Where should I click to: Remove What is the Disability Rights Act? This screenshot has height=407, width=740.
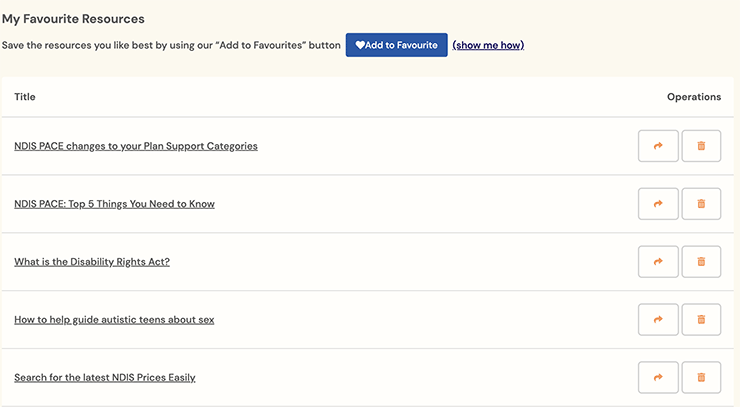tap(701, 262)
